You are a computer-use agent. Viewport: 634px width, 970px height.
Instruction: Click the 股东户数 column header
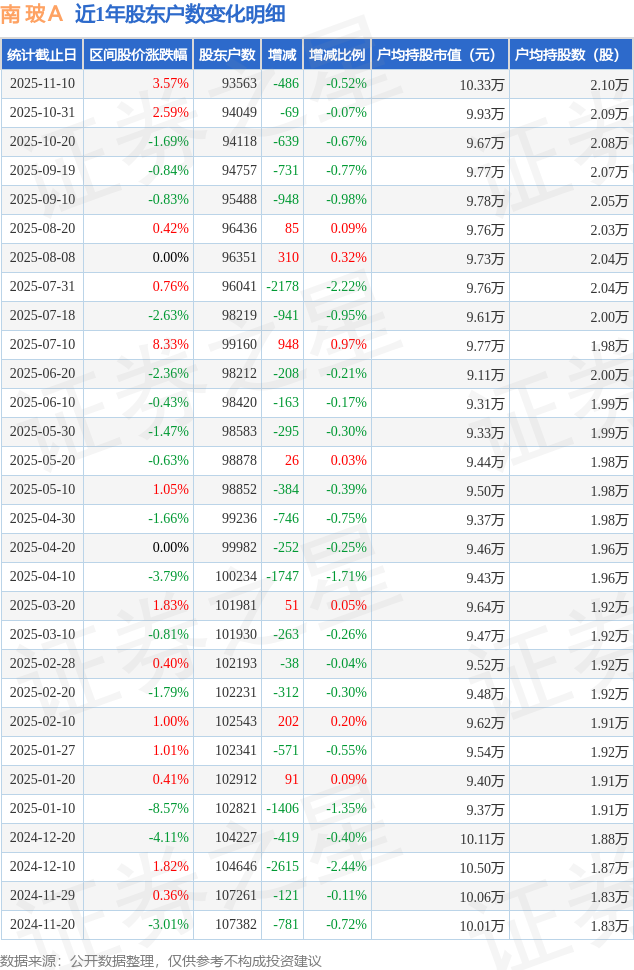click(x=227, y=55)
